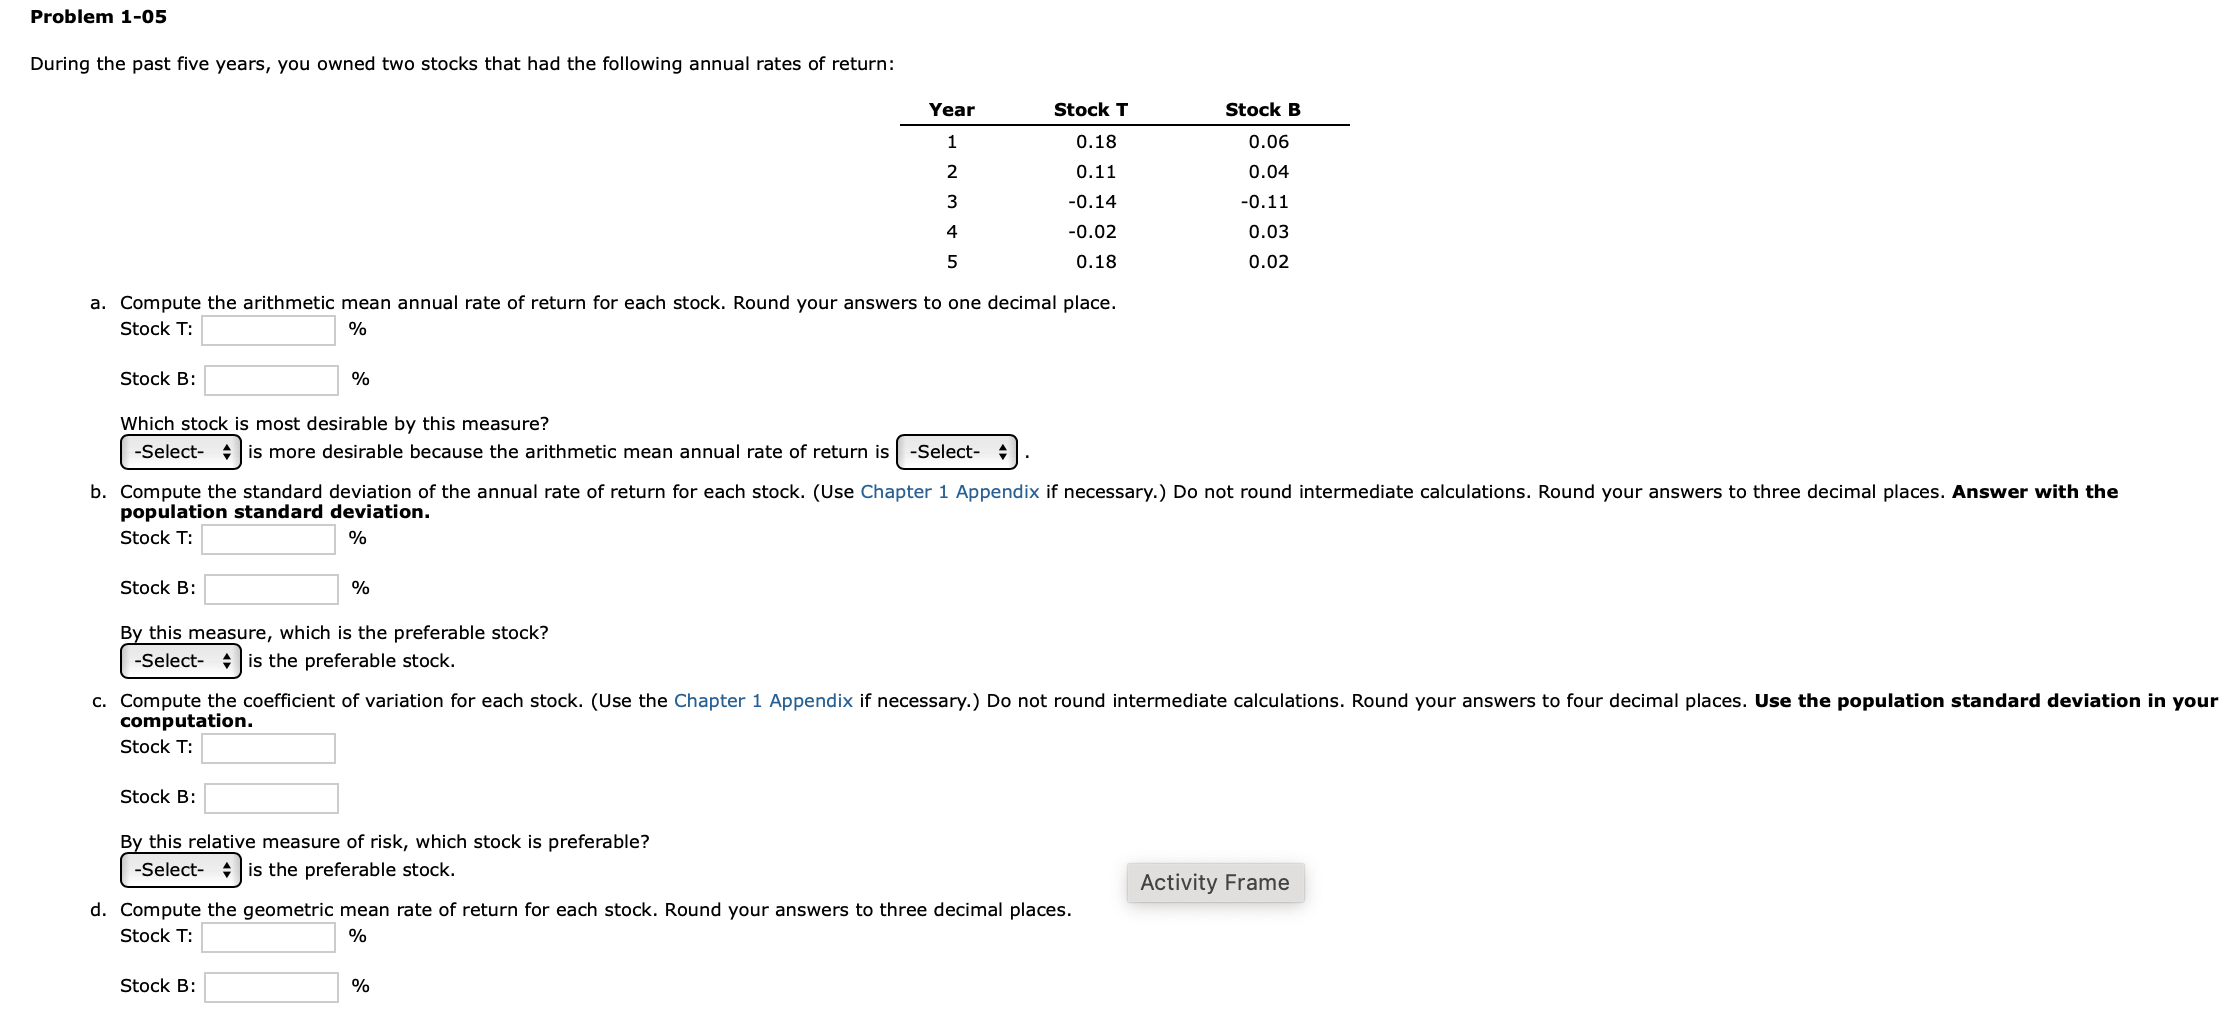Select the Stock B column header

1262,110
